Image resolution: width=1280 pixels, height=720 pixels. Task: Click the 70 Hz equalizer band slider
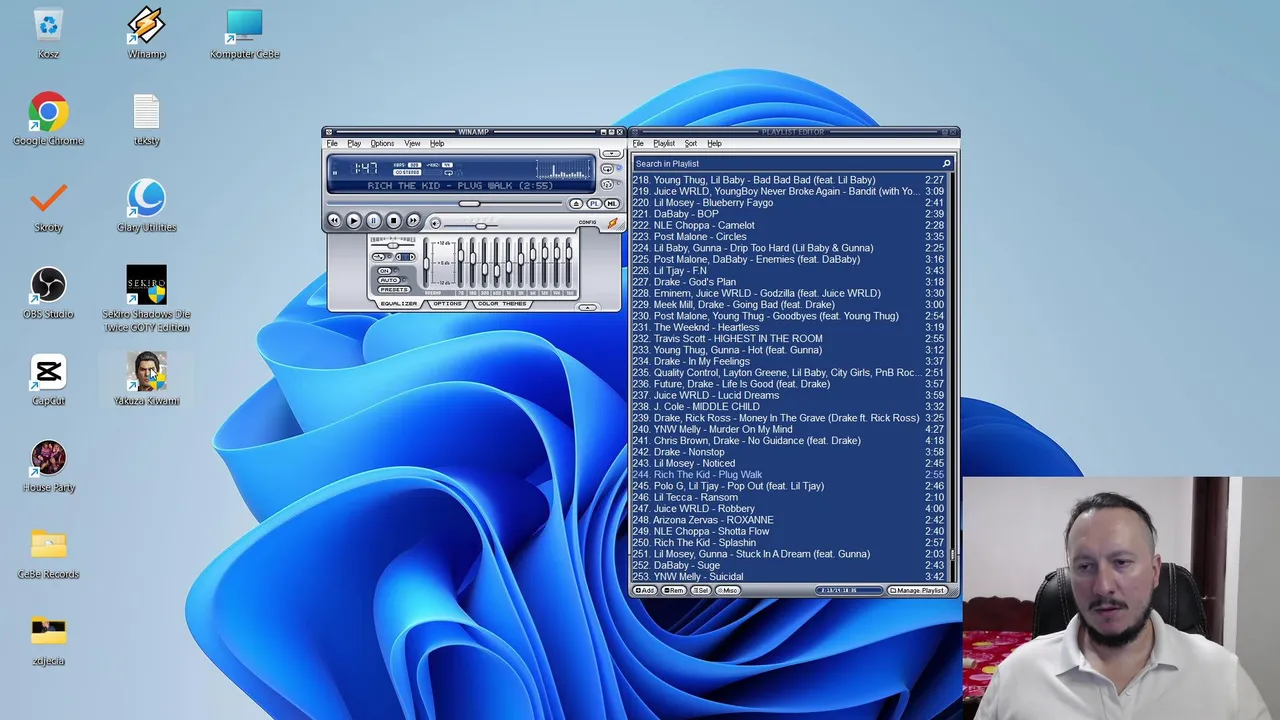(x=461, y=263)
